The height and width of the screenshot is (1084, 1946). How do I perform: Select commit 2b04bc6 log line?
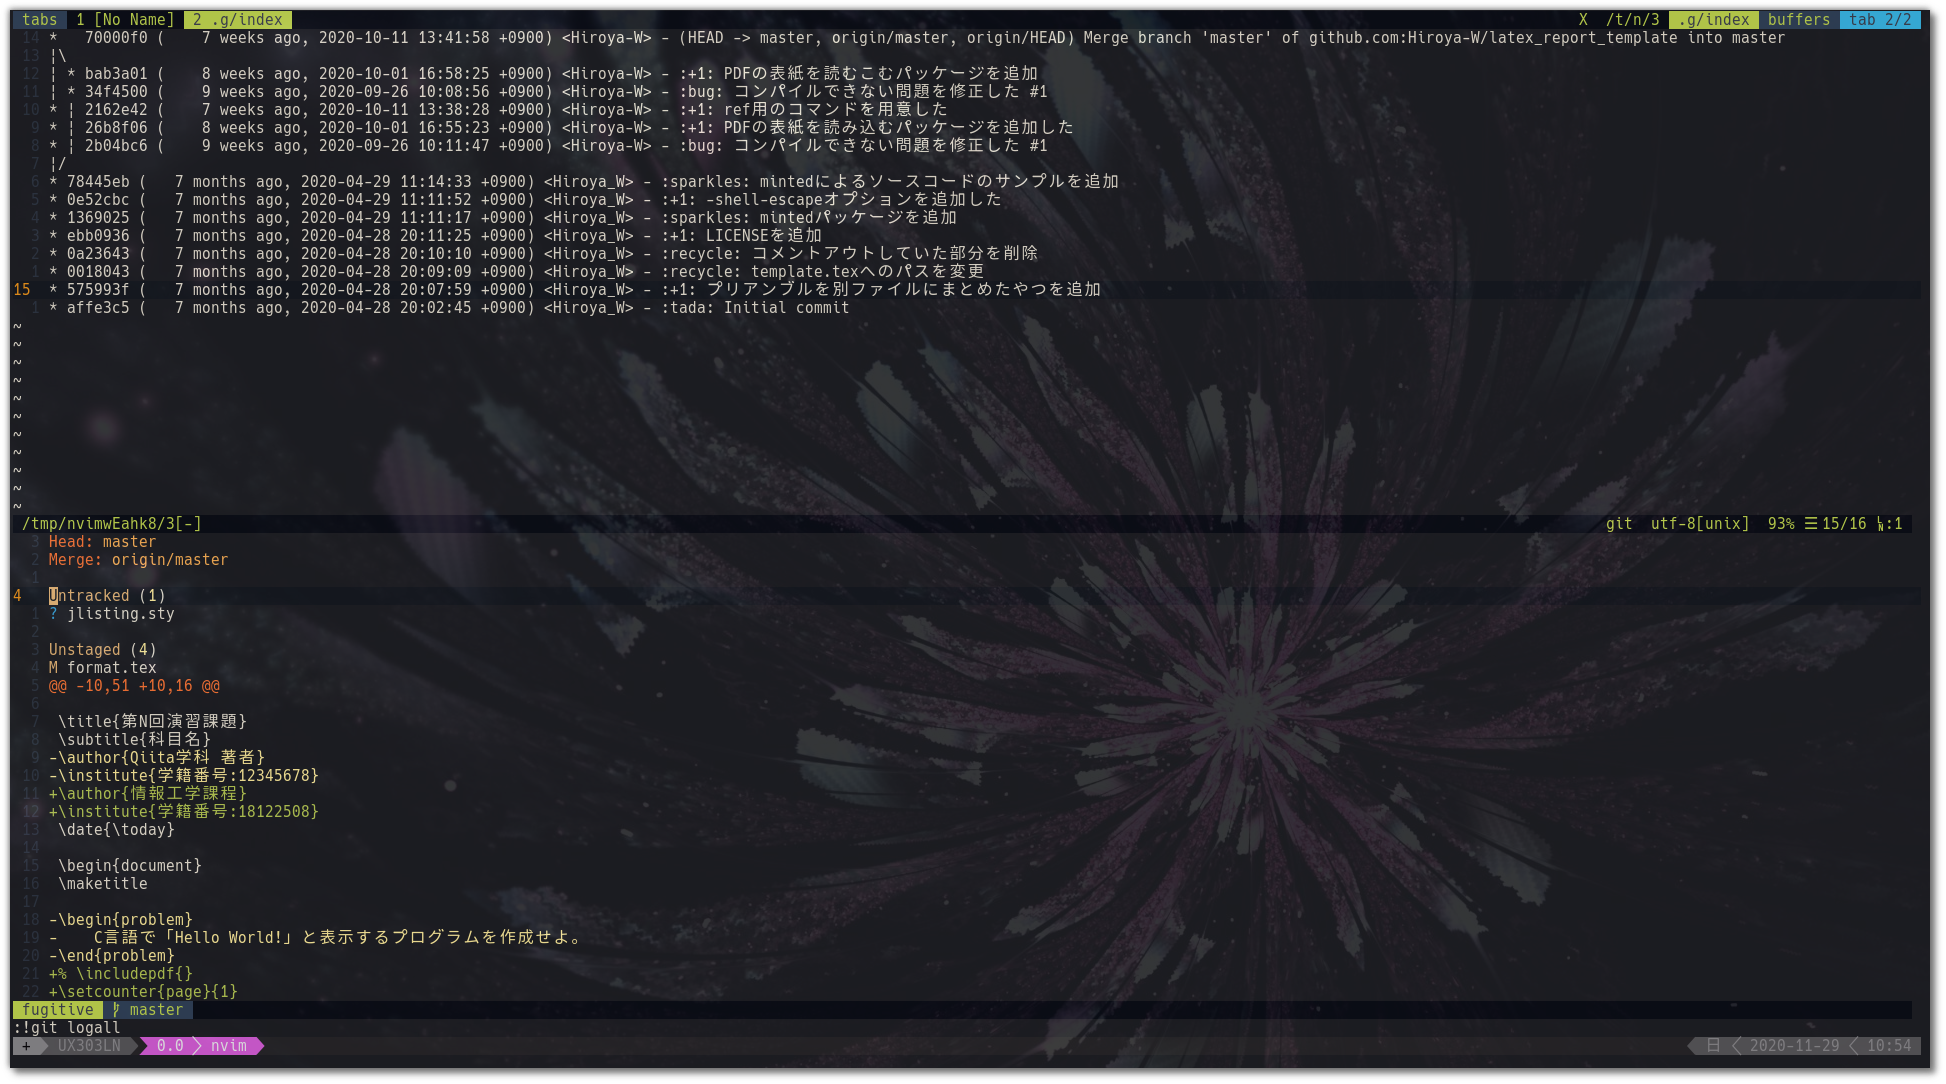548,146
